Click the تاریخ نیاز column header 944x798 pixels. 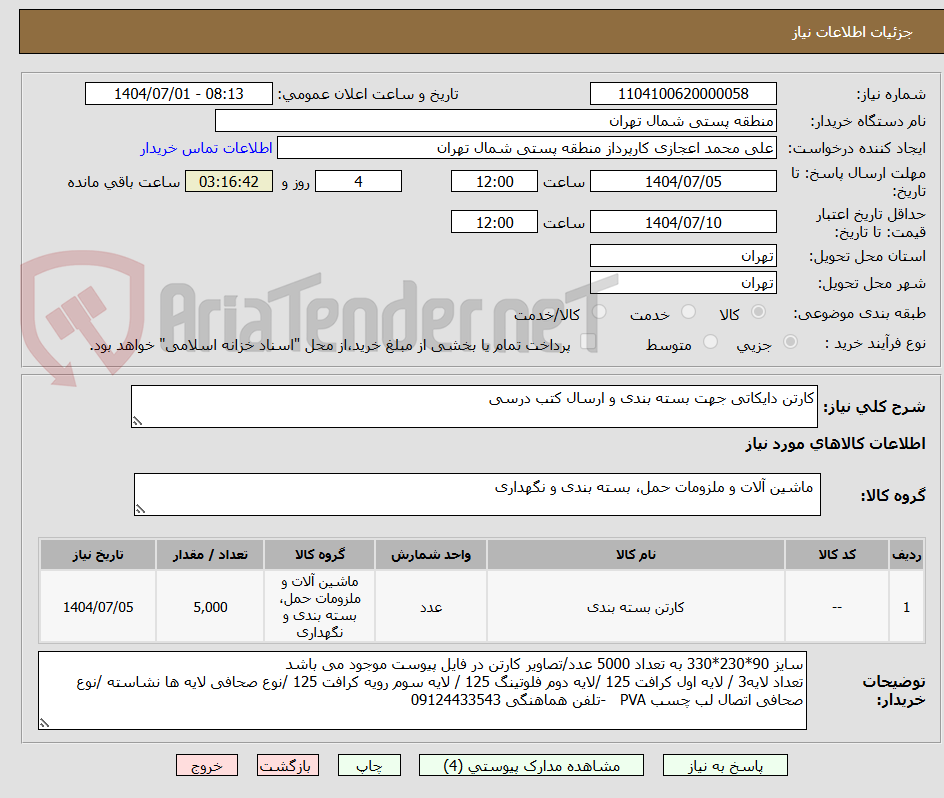pos(98,554)
